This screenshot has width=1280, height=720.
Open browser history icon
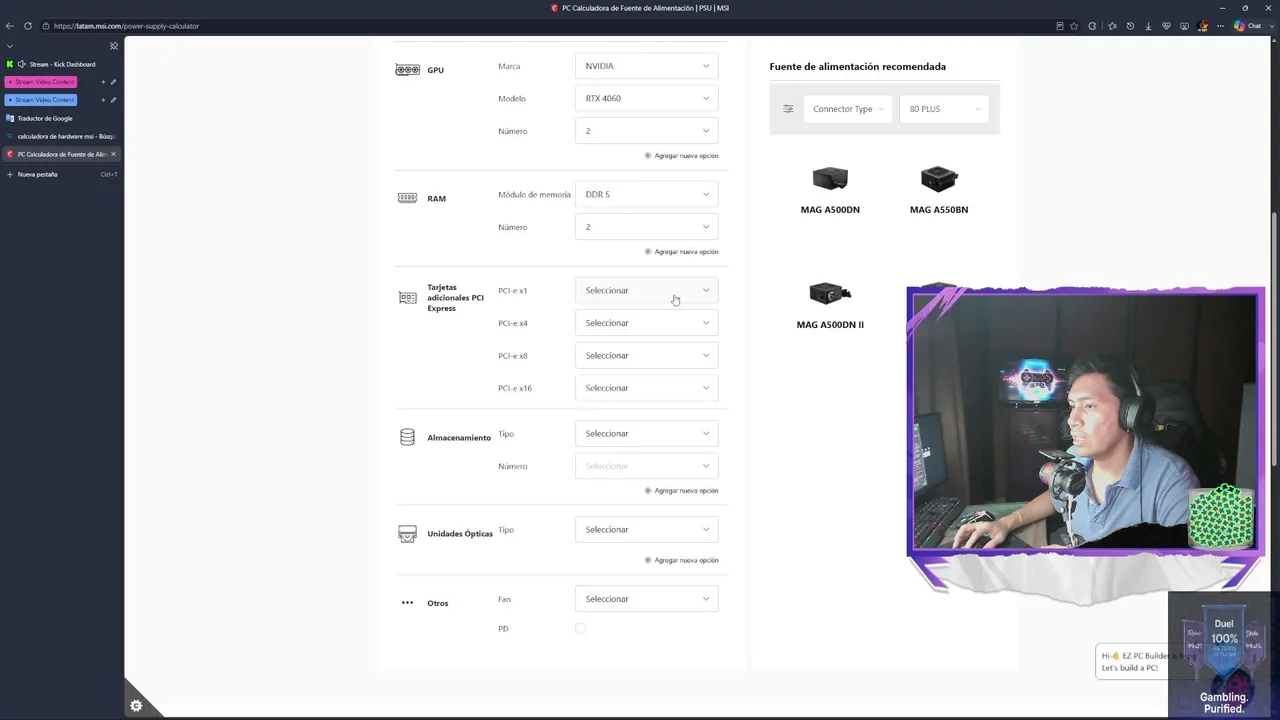pos(1130,26)
